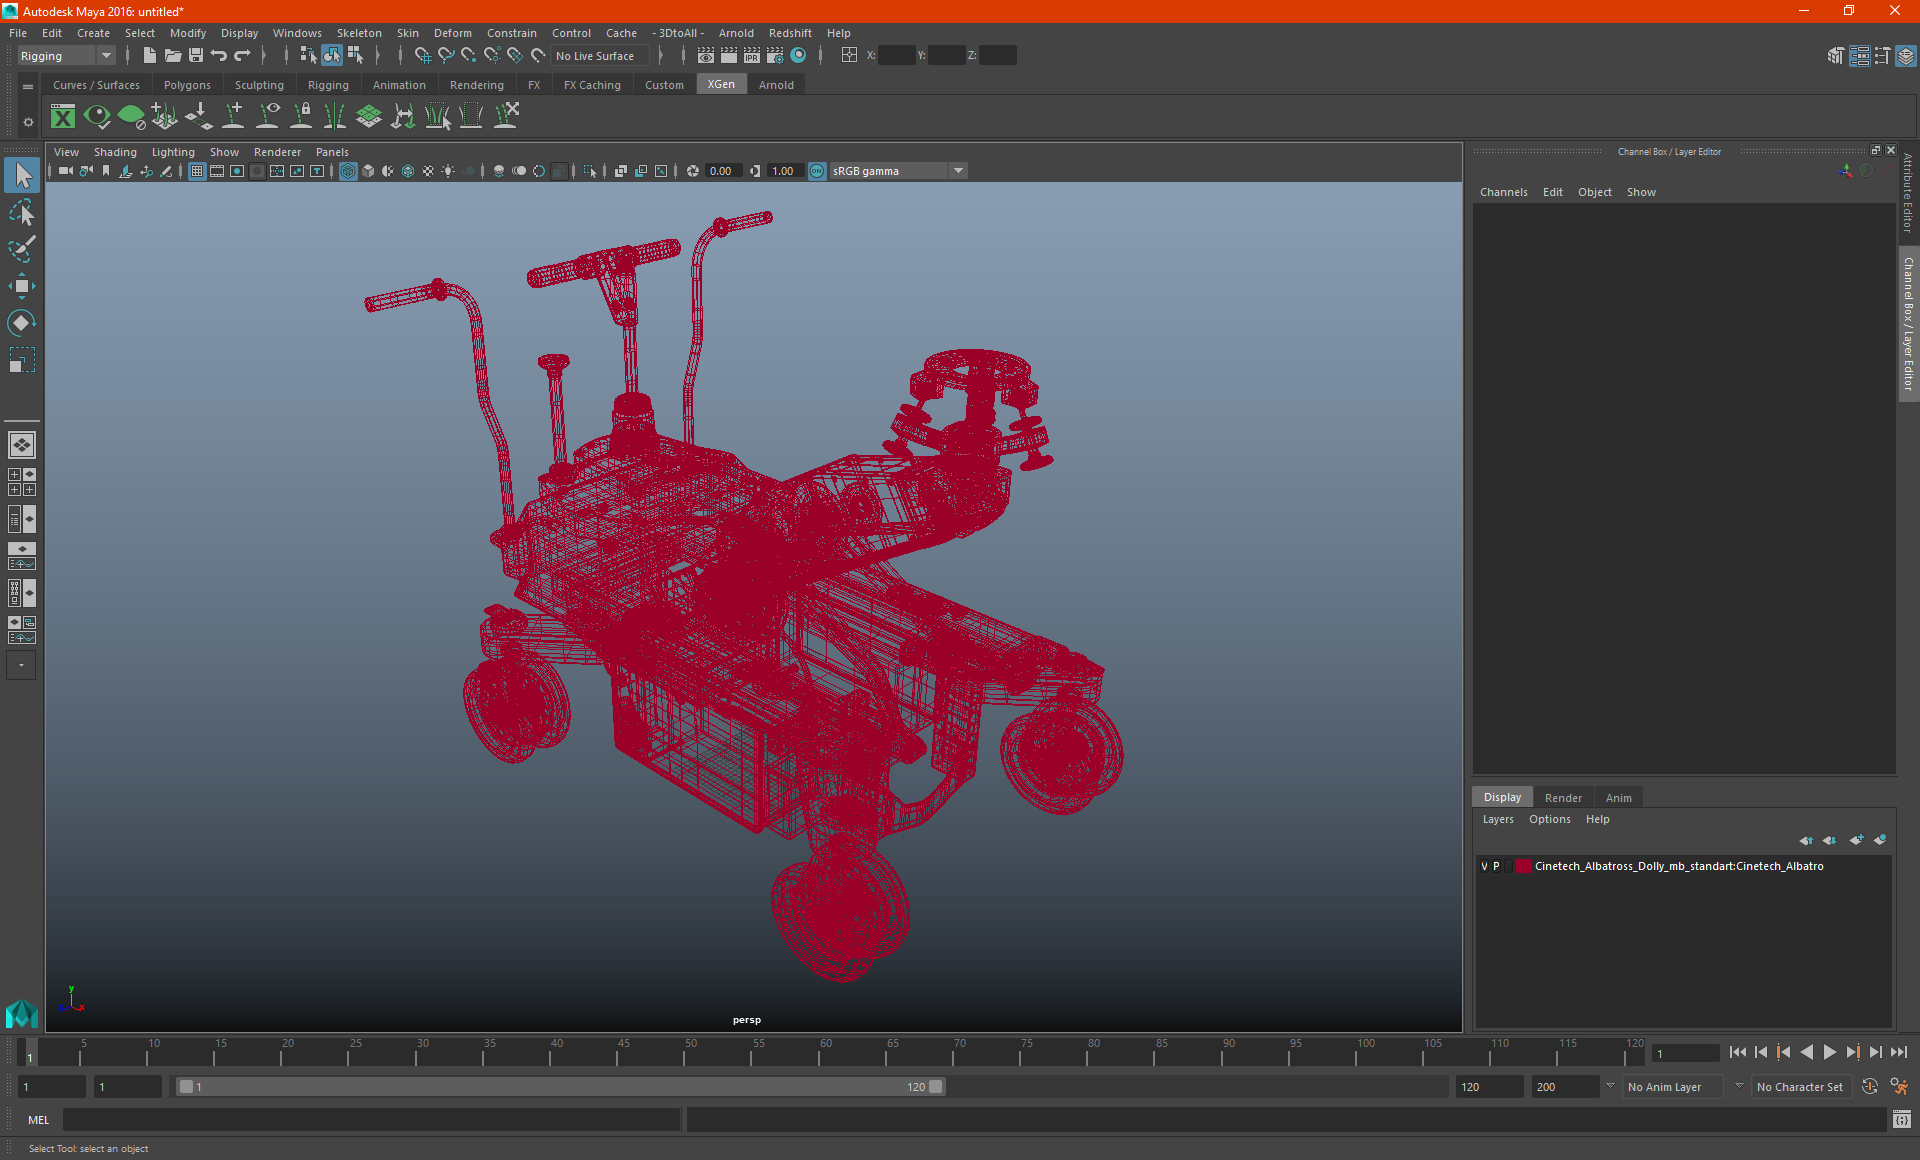Click the Save Scene toolbar icon
Screen dimensions: 1920x1160
tap(196, 56)
